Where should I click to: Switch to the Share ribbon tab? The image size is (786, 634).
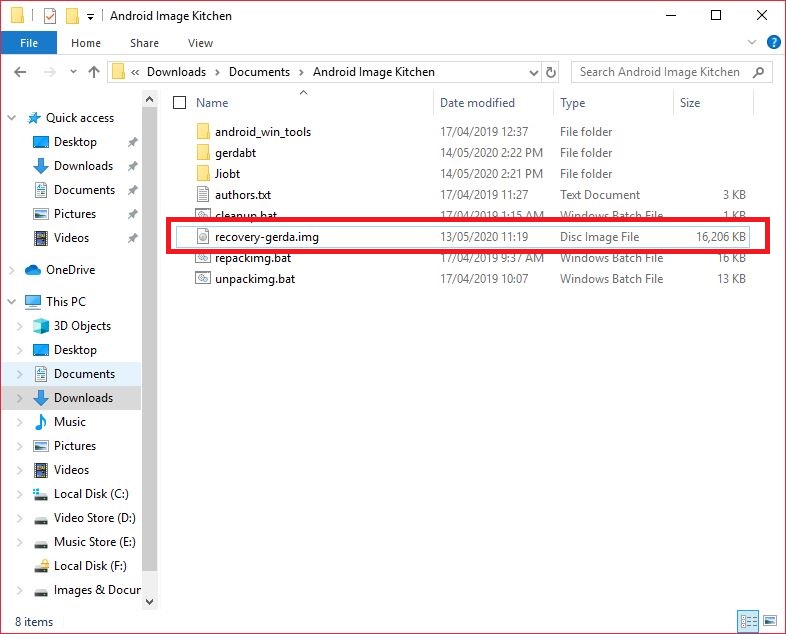click(144, 43)
